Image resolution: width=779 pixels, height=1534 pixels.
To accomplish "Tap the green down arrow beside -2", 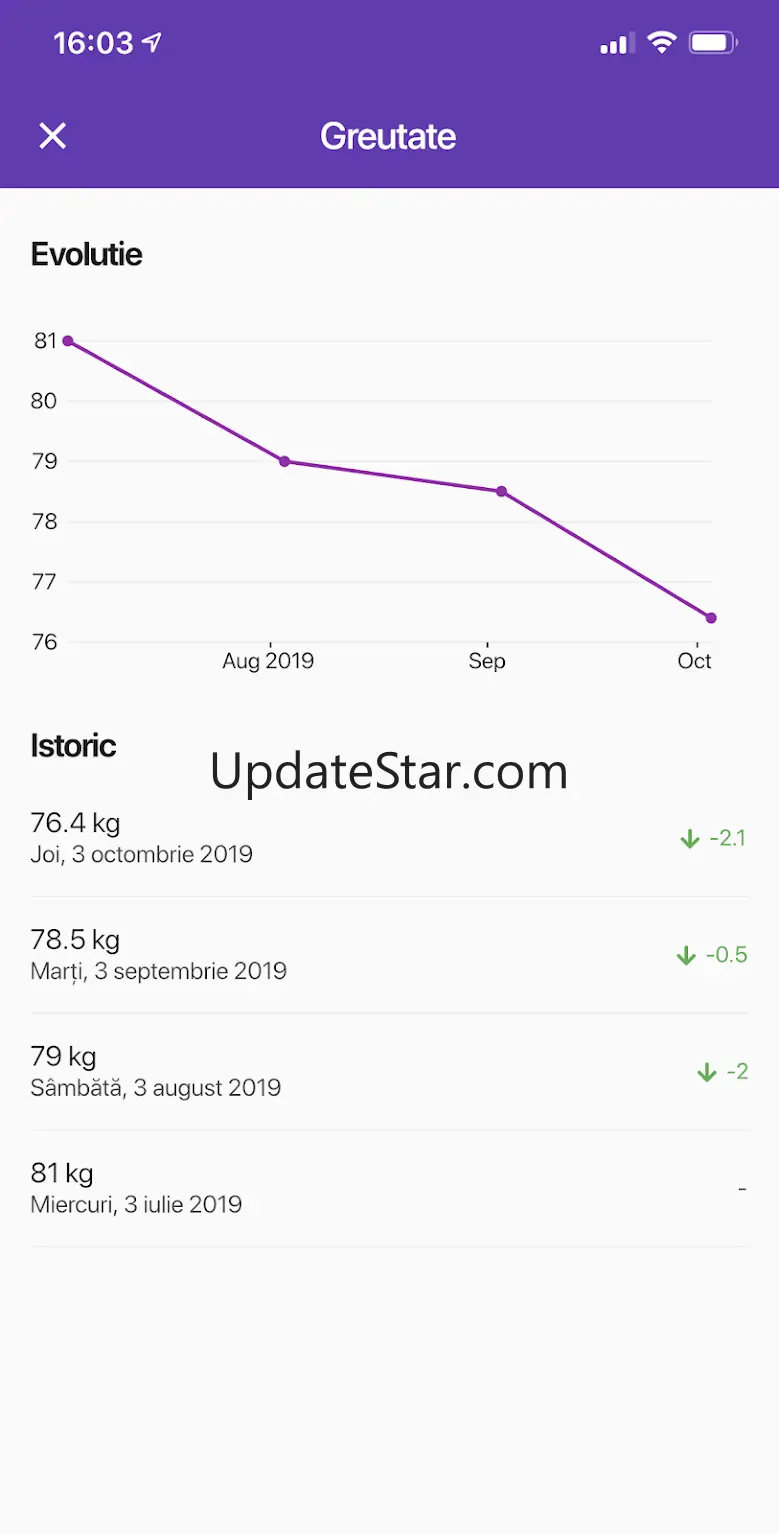I will 707,1072.
